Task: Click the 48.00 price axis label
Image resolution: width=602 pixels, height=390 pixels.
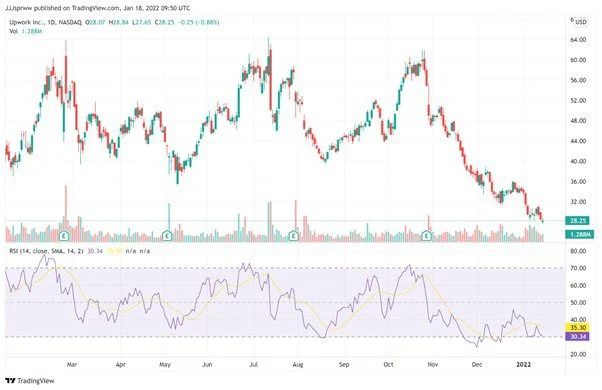Action: tap(579, 121)
